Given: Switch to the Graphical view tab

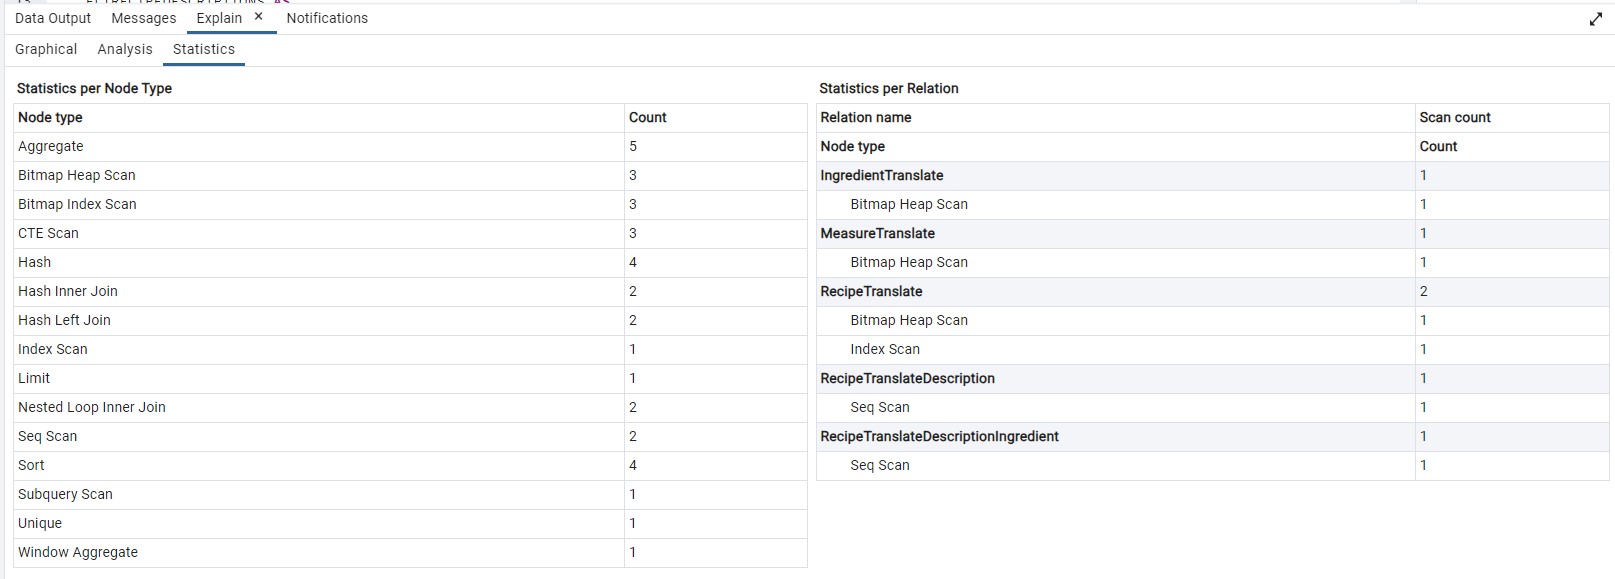Looking at the screenshot, I should pos(46,49).
